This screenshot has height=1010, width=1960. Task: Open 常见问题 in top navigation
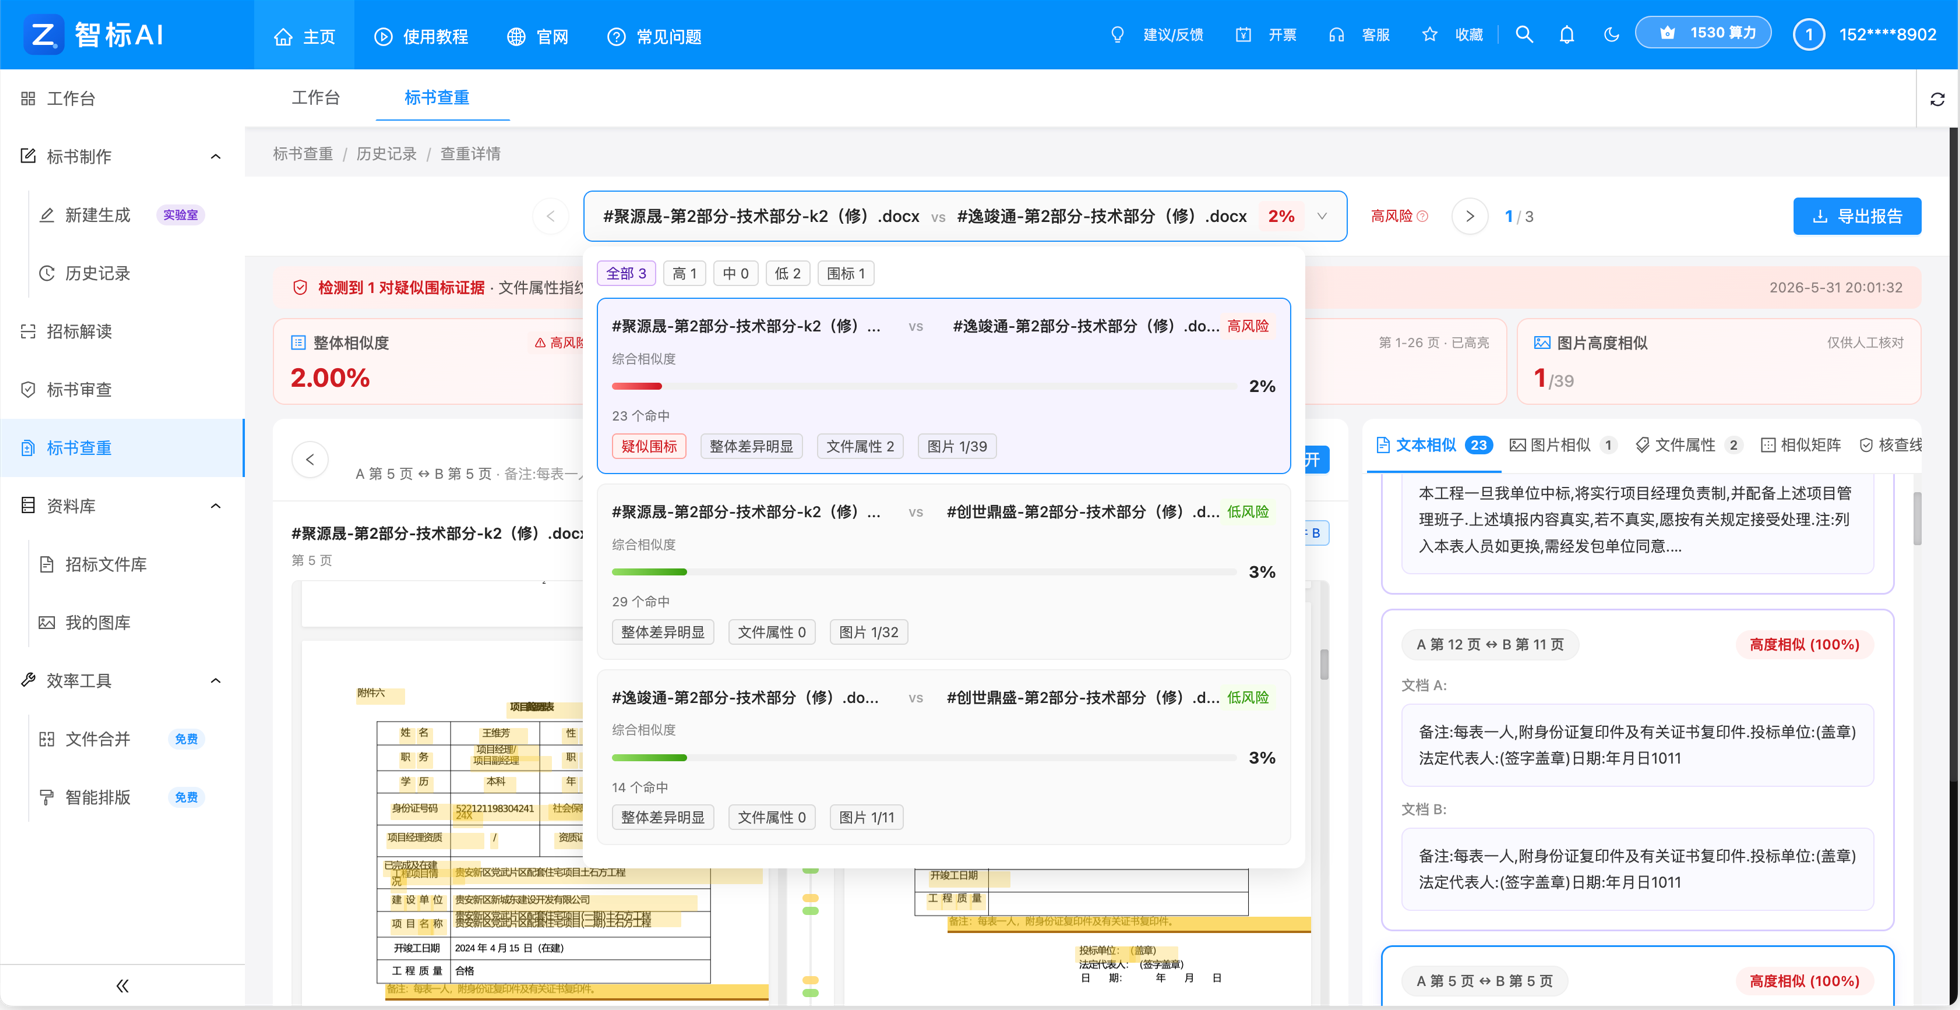[654, 37]
